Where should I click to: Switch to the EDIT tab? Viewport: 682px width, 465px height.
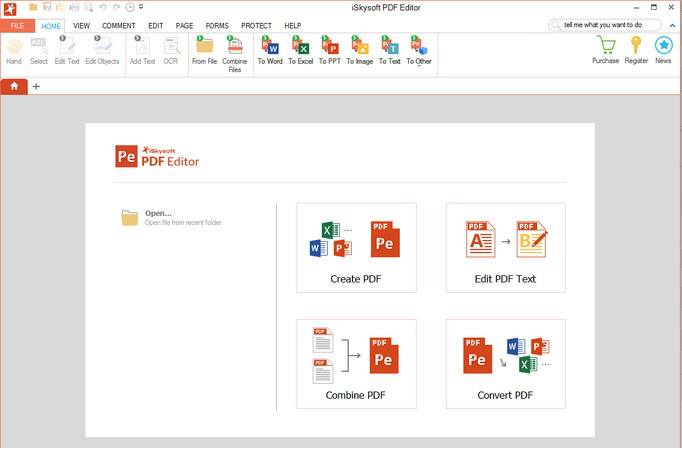click(x=155, y=26)
